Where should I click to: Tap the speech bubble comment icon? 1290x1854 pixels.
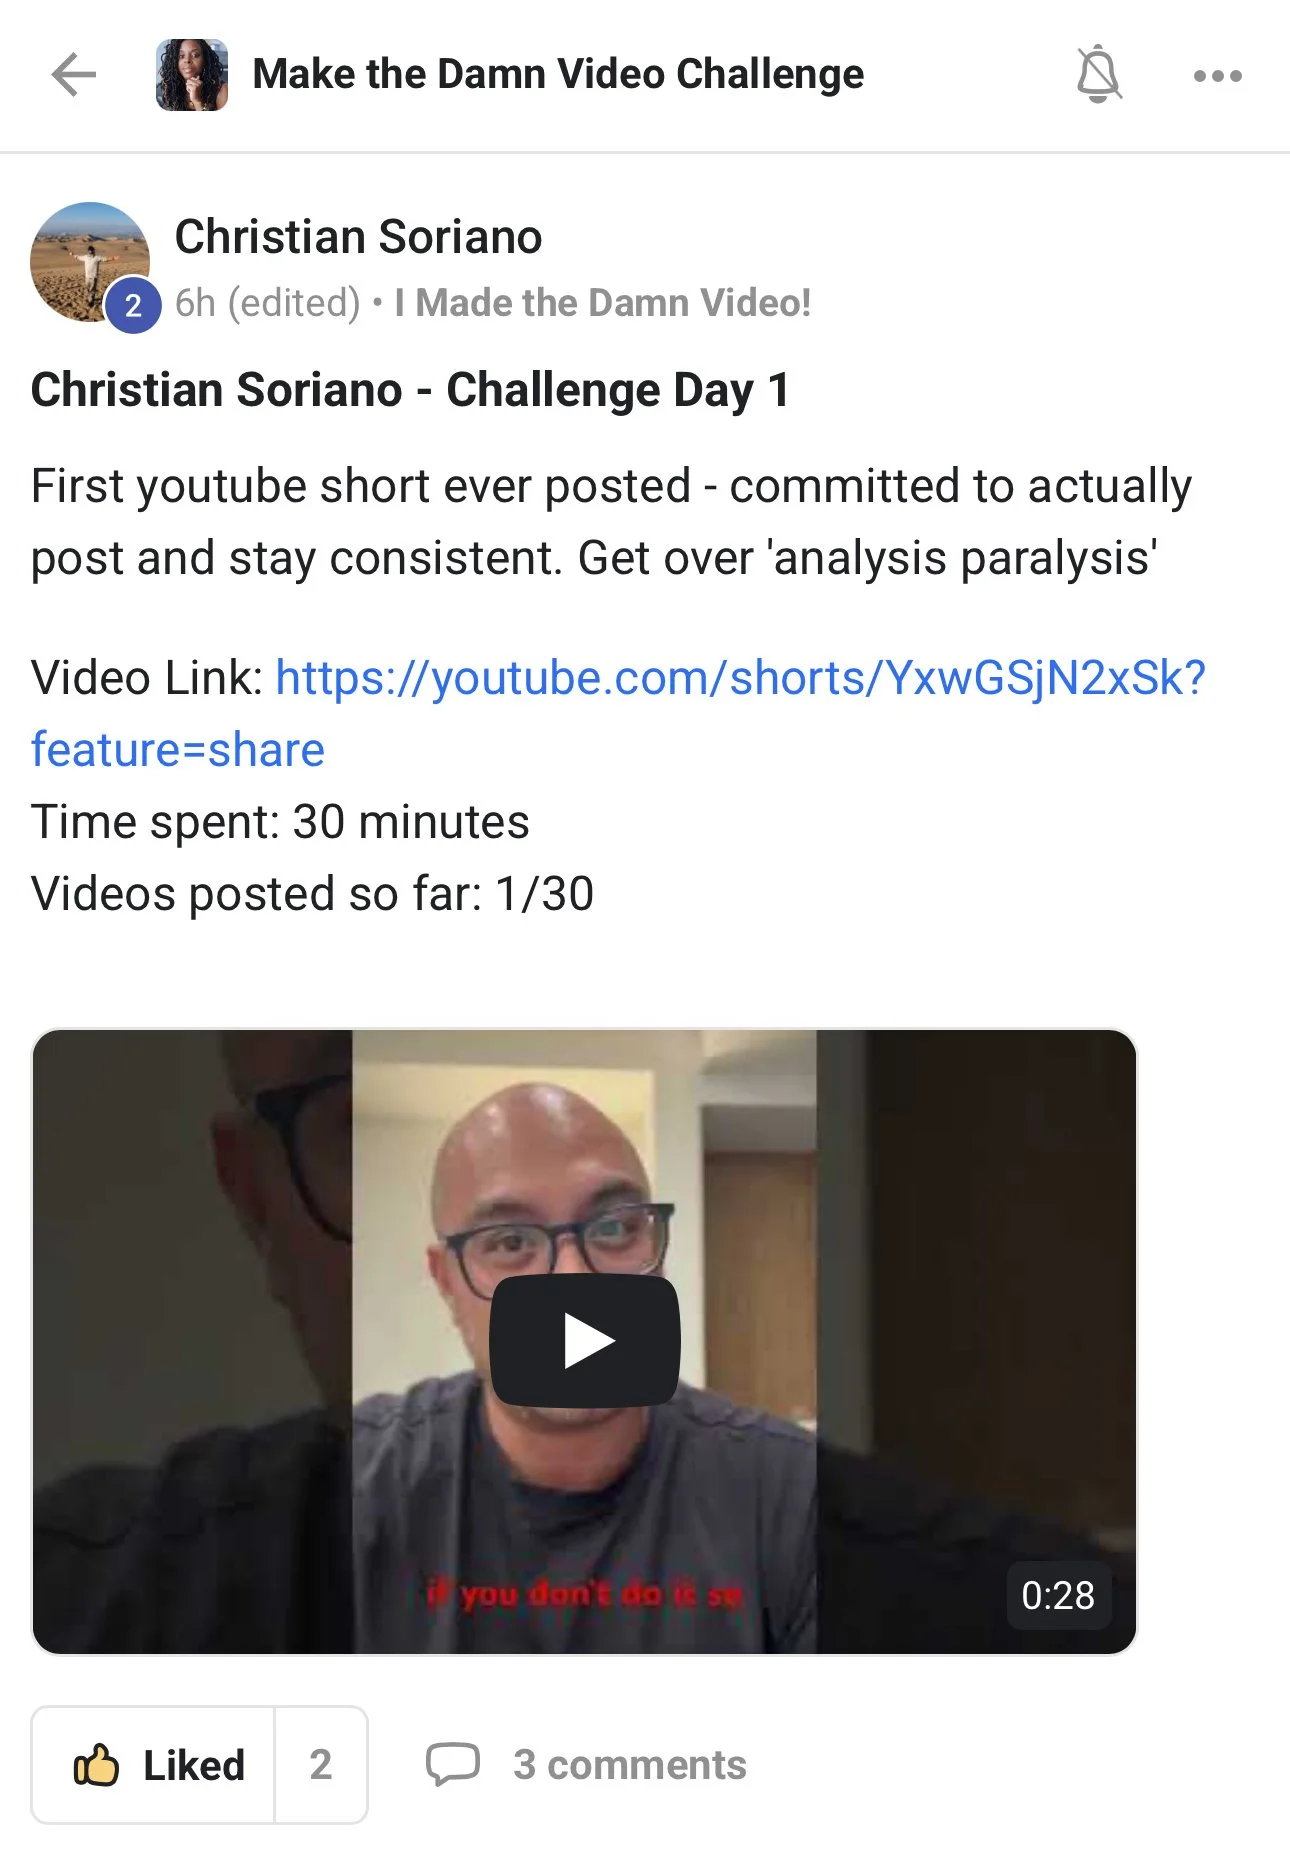click(x=453, y=1764)
